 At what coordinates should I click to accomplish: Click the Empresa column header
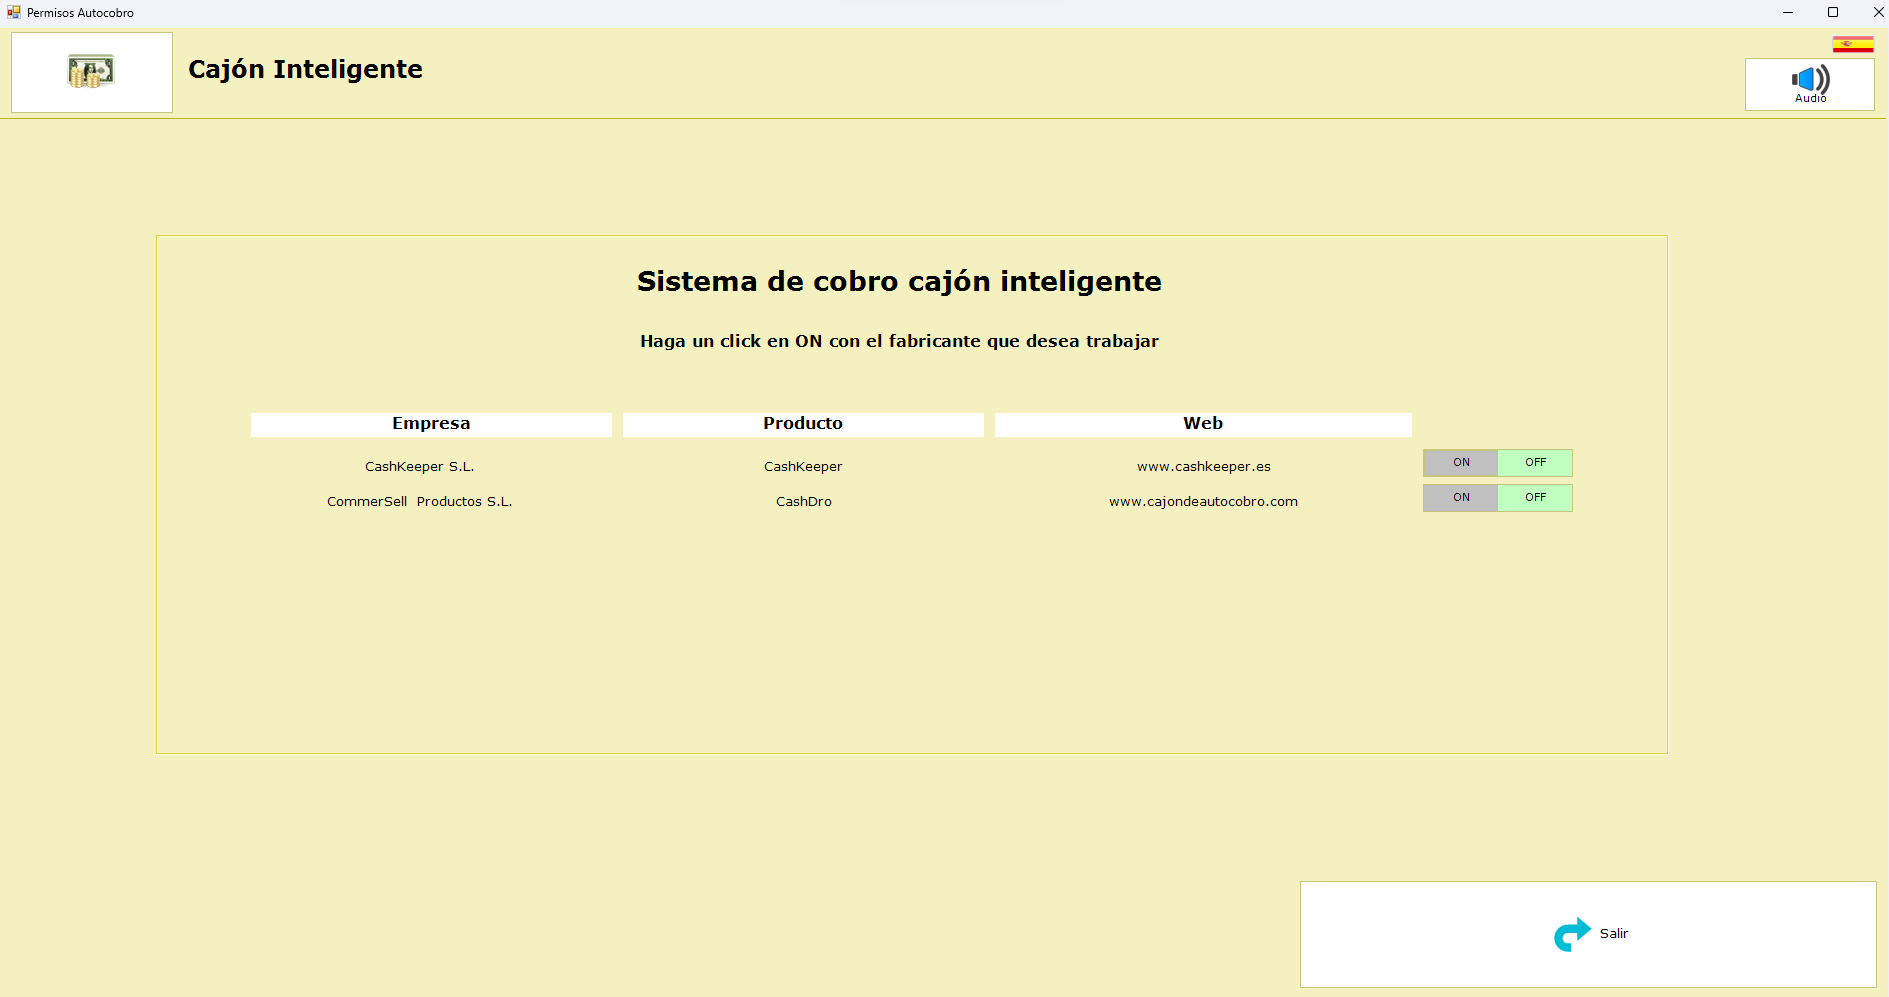(x=431, y=424)
